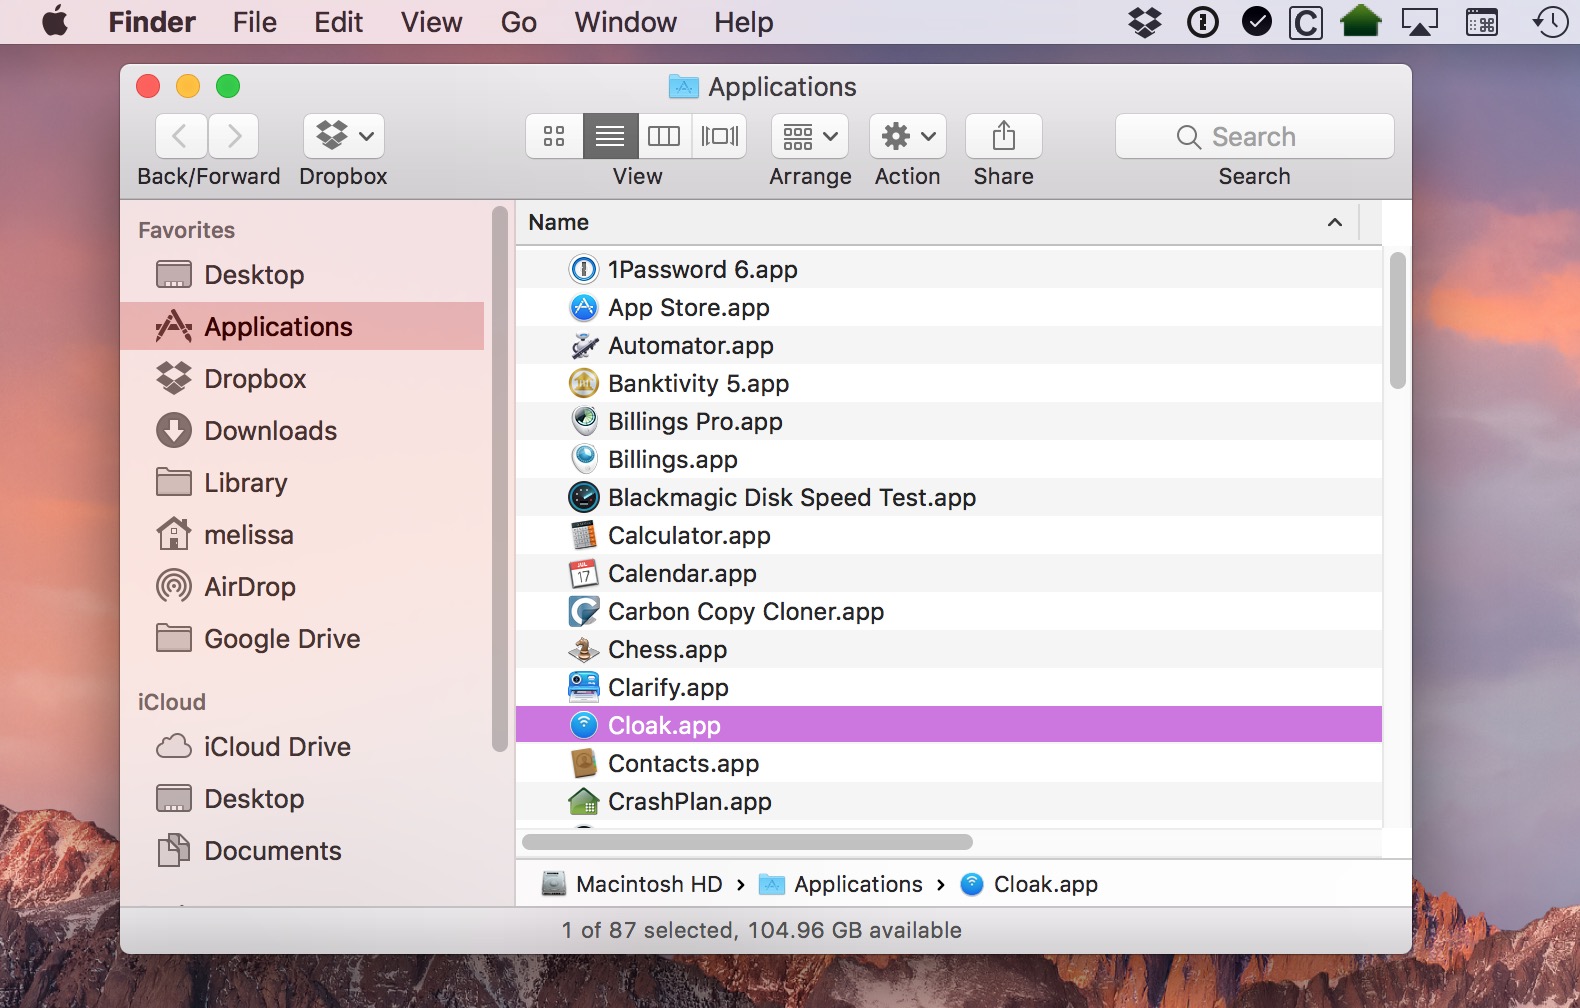This screenshot has height=1008, width=1580.
Task: Select the Calculator.app icon
Action: coord(583,535)
